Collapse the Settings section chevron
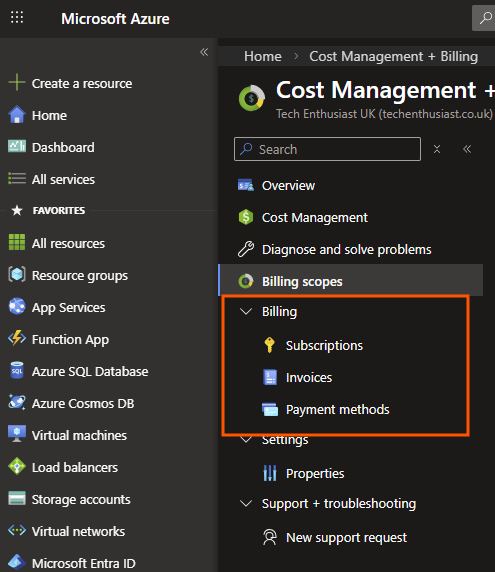This screenshot has width=495, height=572. click(246, 439)
